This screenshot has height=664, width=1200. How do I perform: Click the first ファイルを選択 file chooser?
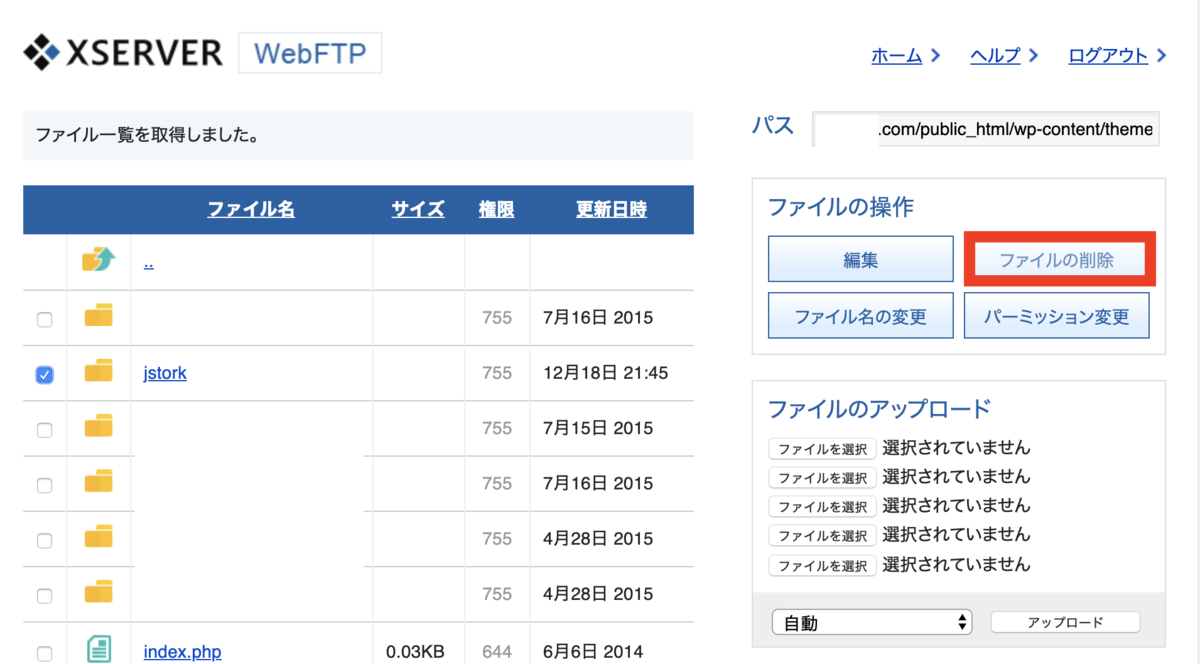[x=822, y=449]
